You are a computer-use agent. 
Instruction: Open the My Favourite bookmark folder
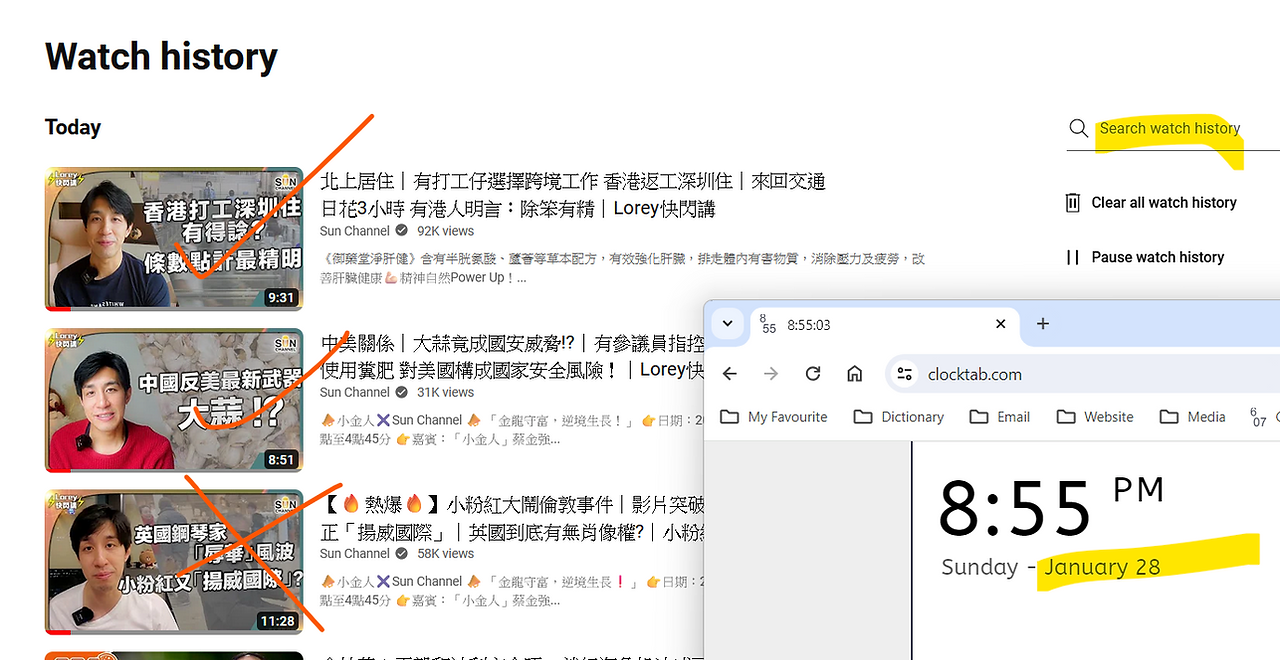click(774, 417)
